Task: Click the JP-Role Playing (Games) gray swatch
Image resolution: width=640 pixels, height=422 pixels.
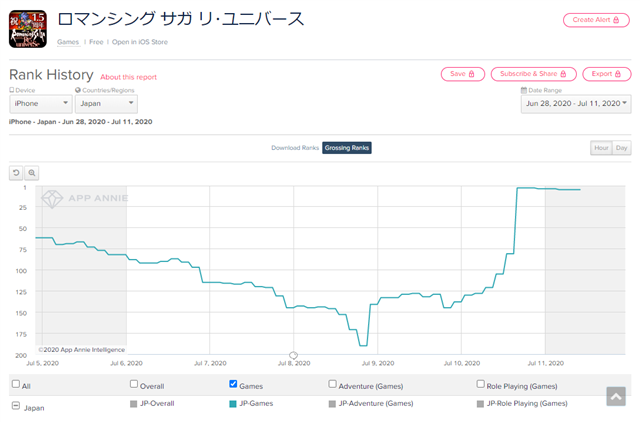Action: (480, 404)
